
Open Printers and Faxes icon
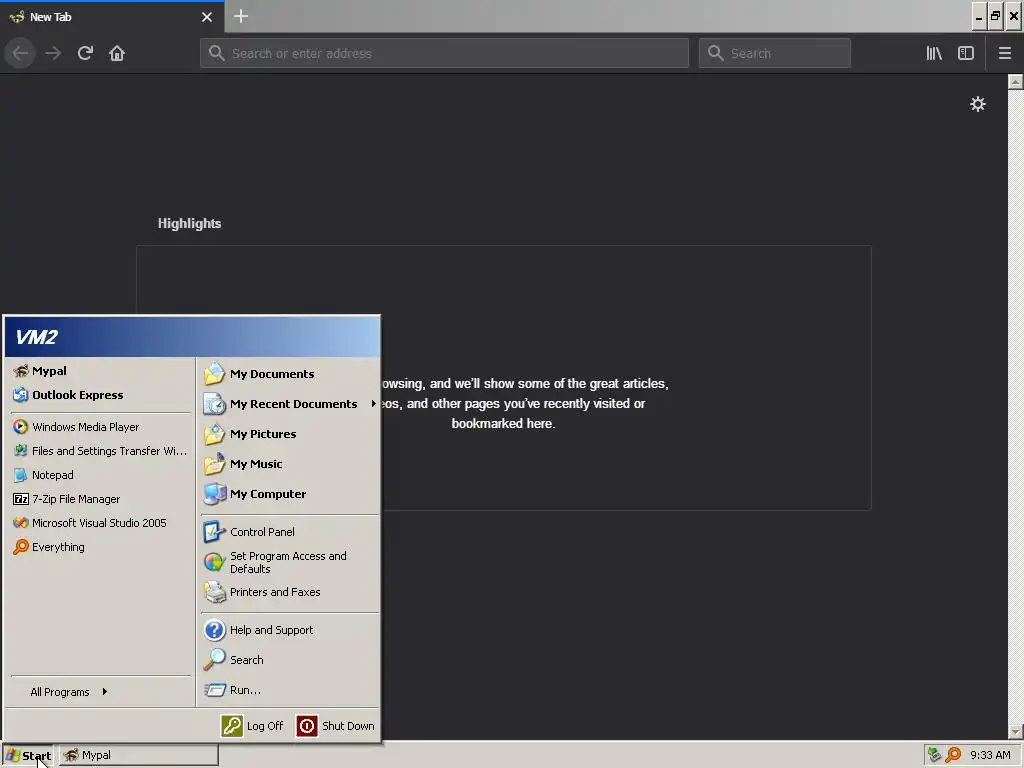214,592
